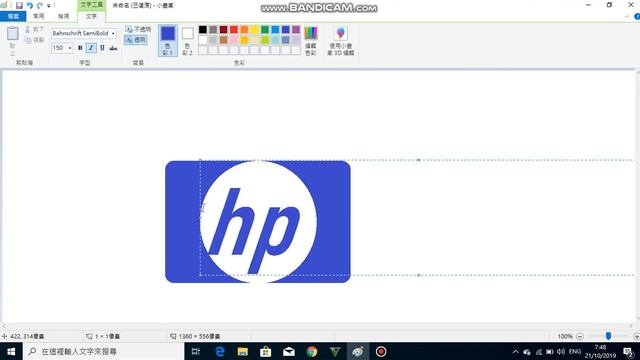Collapse the ribbon with the chevron arrow
Screen dimensions: 640x360
[627, 16]
